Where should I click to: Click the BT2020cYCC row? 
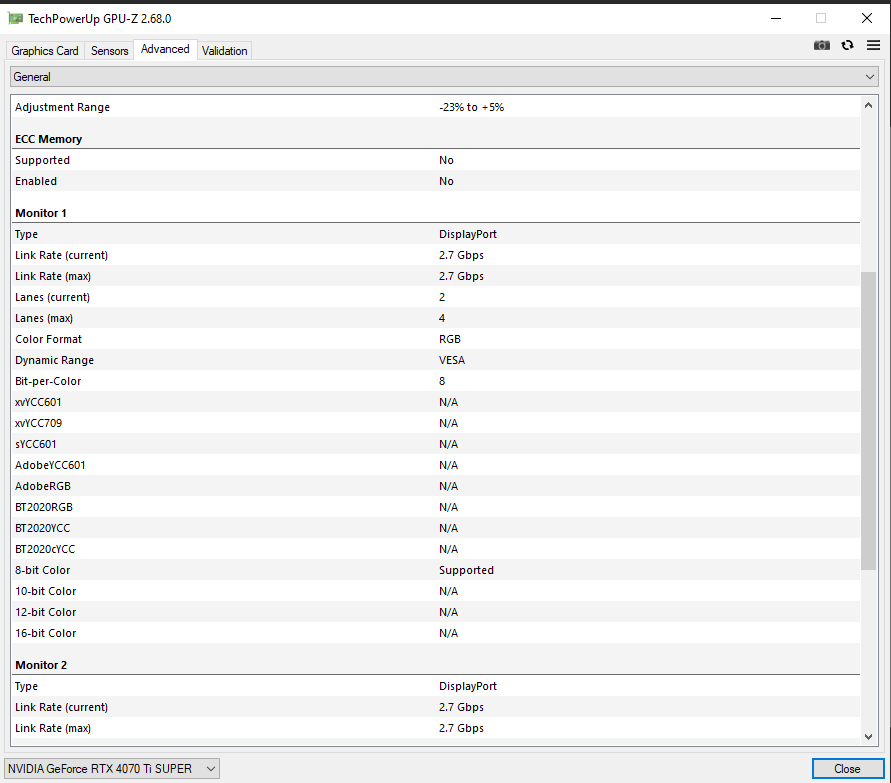(x=435, y=549)
